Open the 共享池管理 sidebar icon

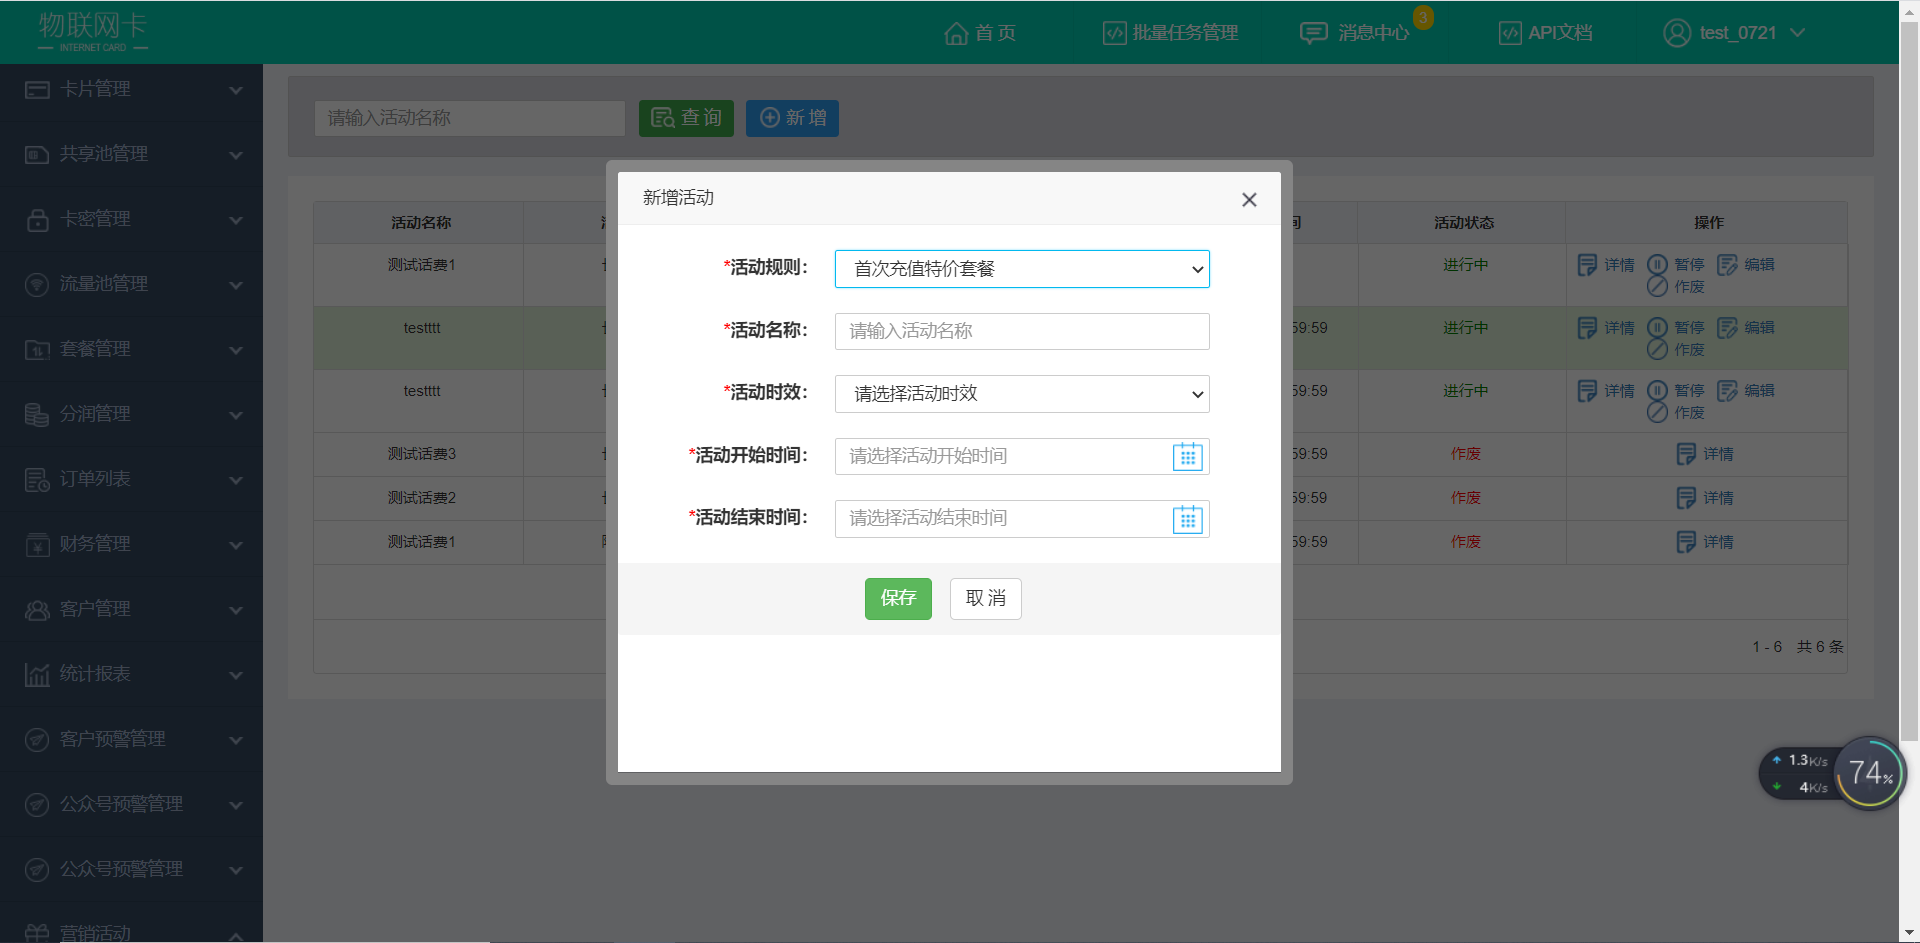pos(37,155)
